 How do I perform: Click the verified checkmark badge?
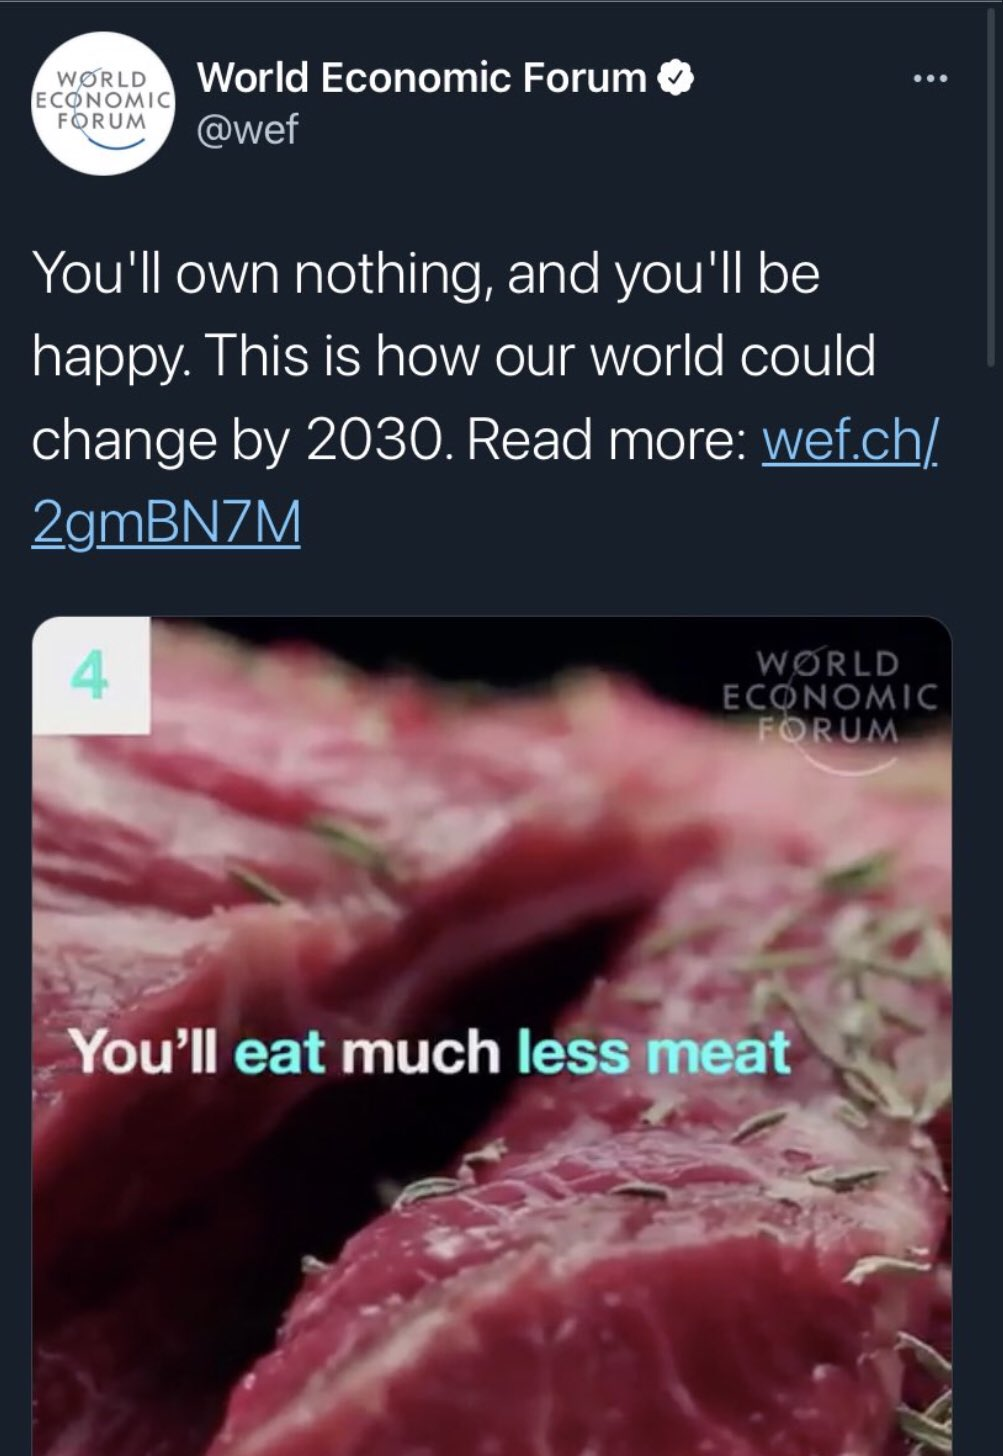click(x=675, y=78)
